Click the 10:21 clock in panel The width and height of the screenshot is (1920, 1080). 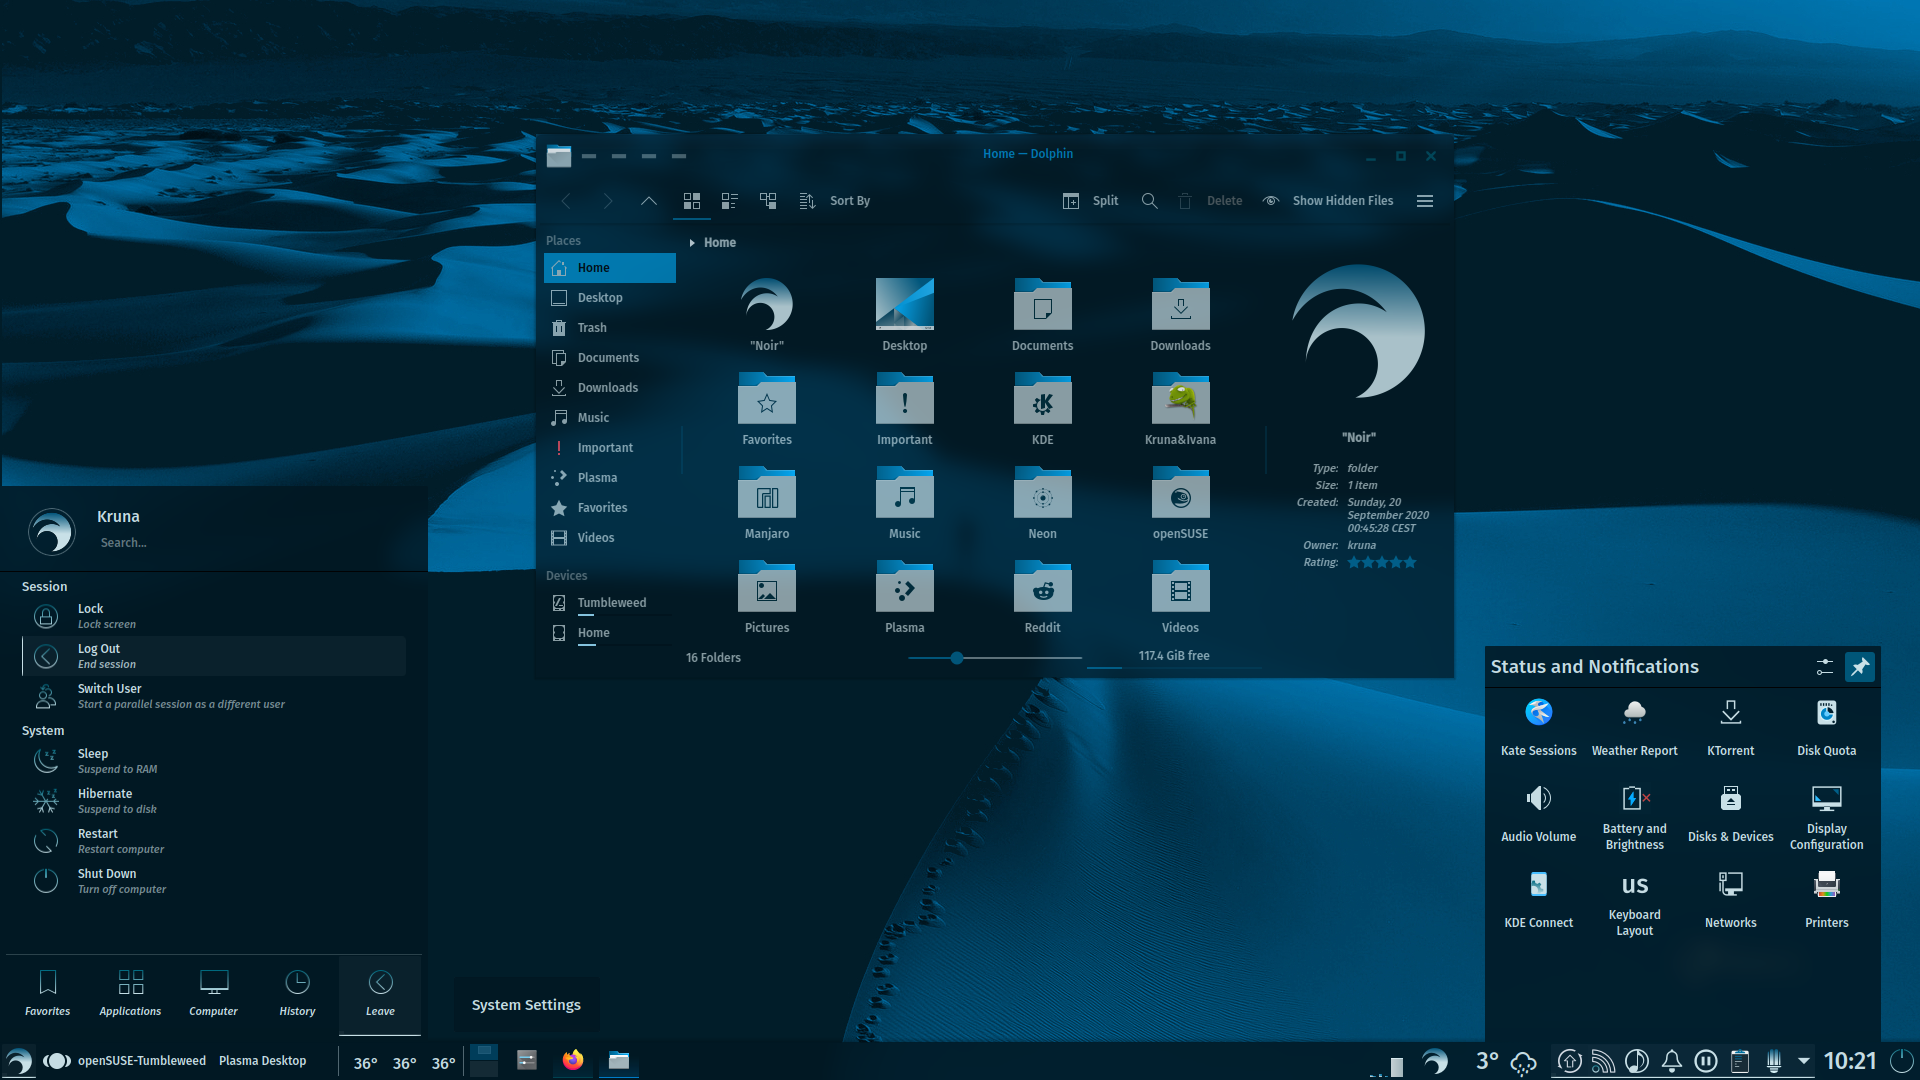(1849, 1061)
